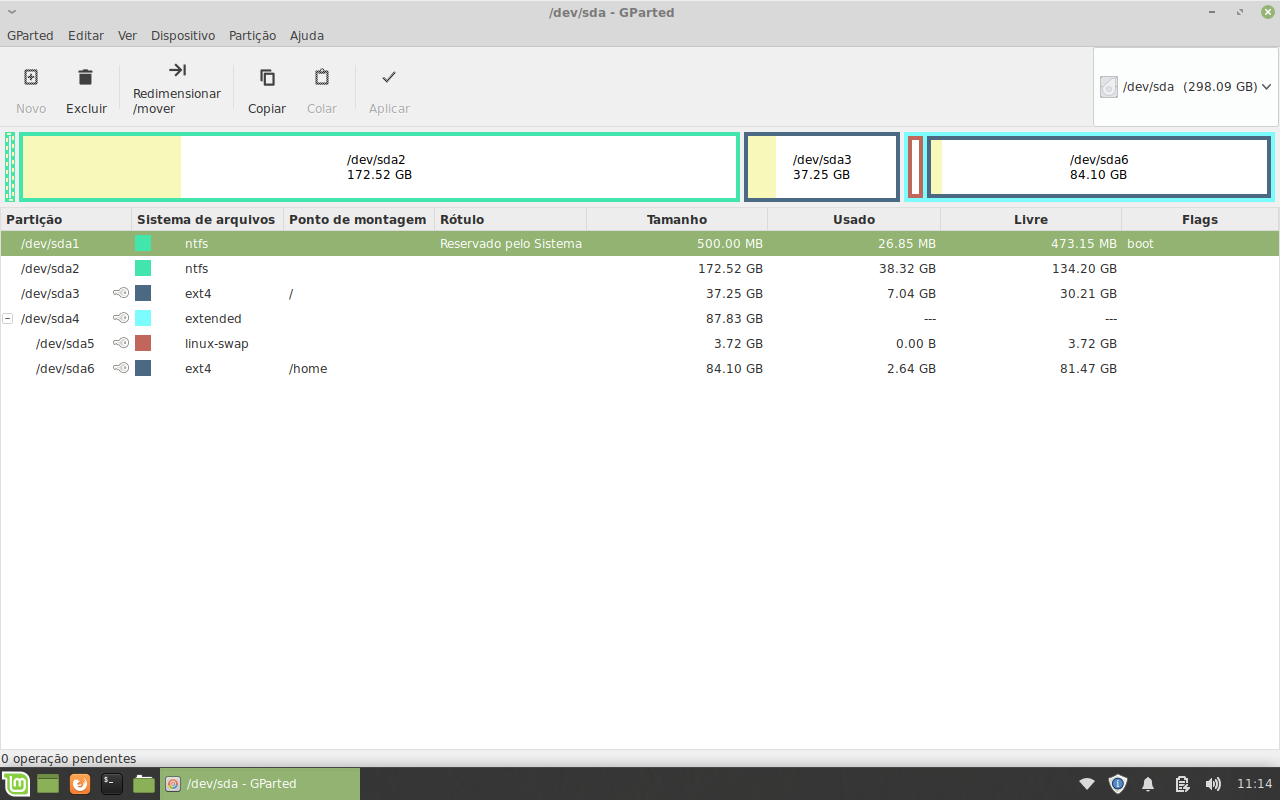Click the clipboard power manager tray icon
This screenshot has height=800, width=1280.
click(x=1181, y=784)
